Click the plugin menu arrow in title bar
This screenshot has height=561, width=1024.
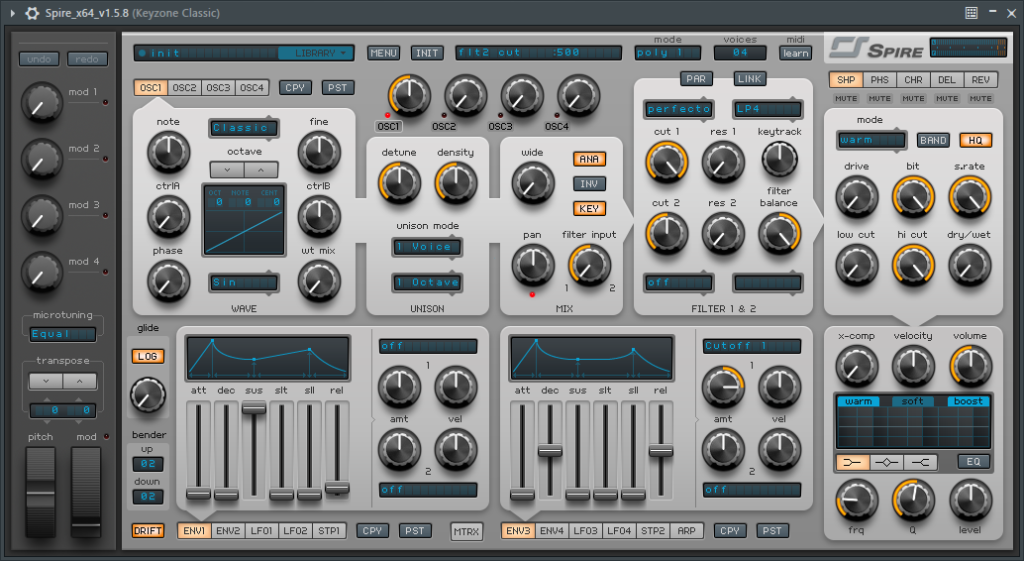[x=12, y=13]
